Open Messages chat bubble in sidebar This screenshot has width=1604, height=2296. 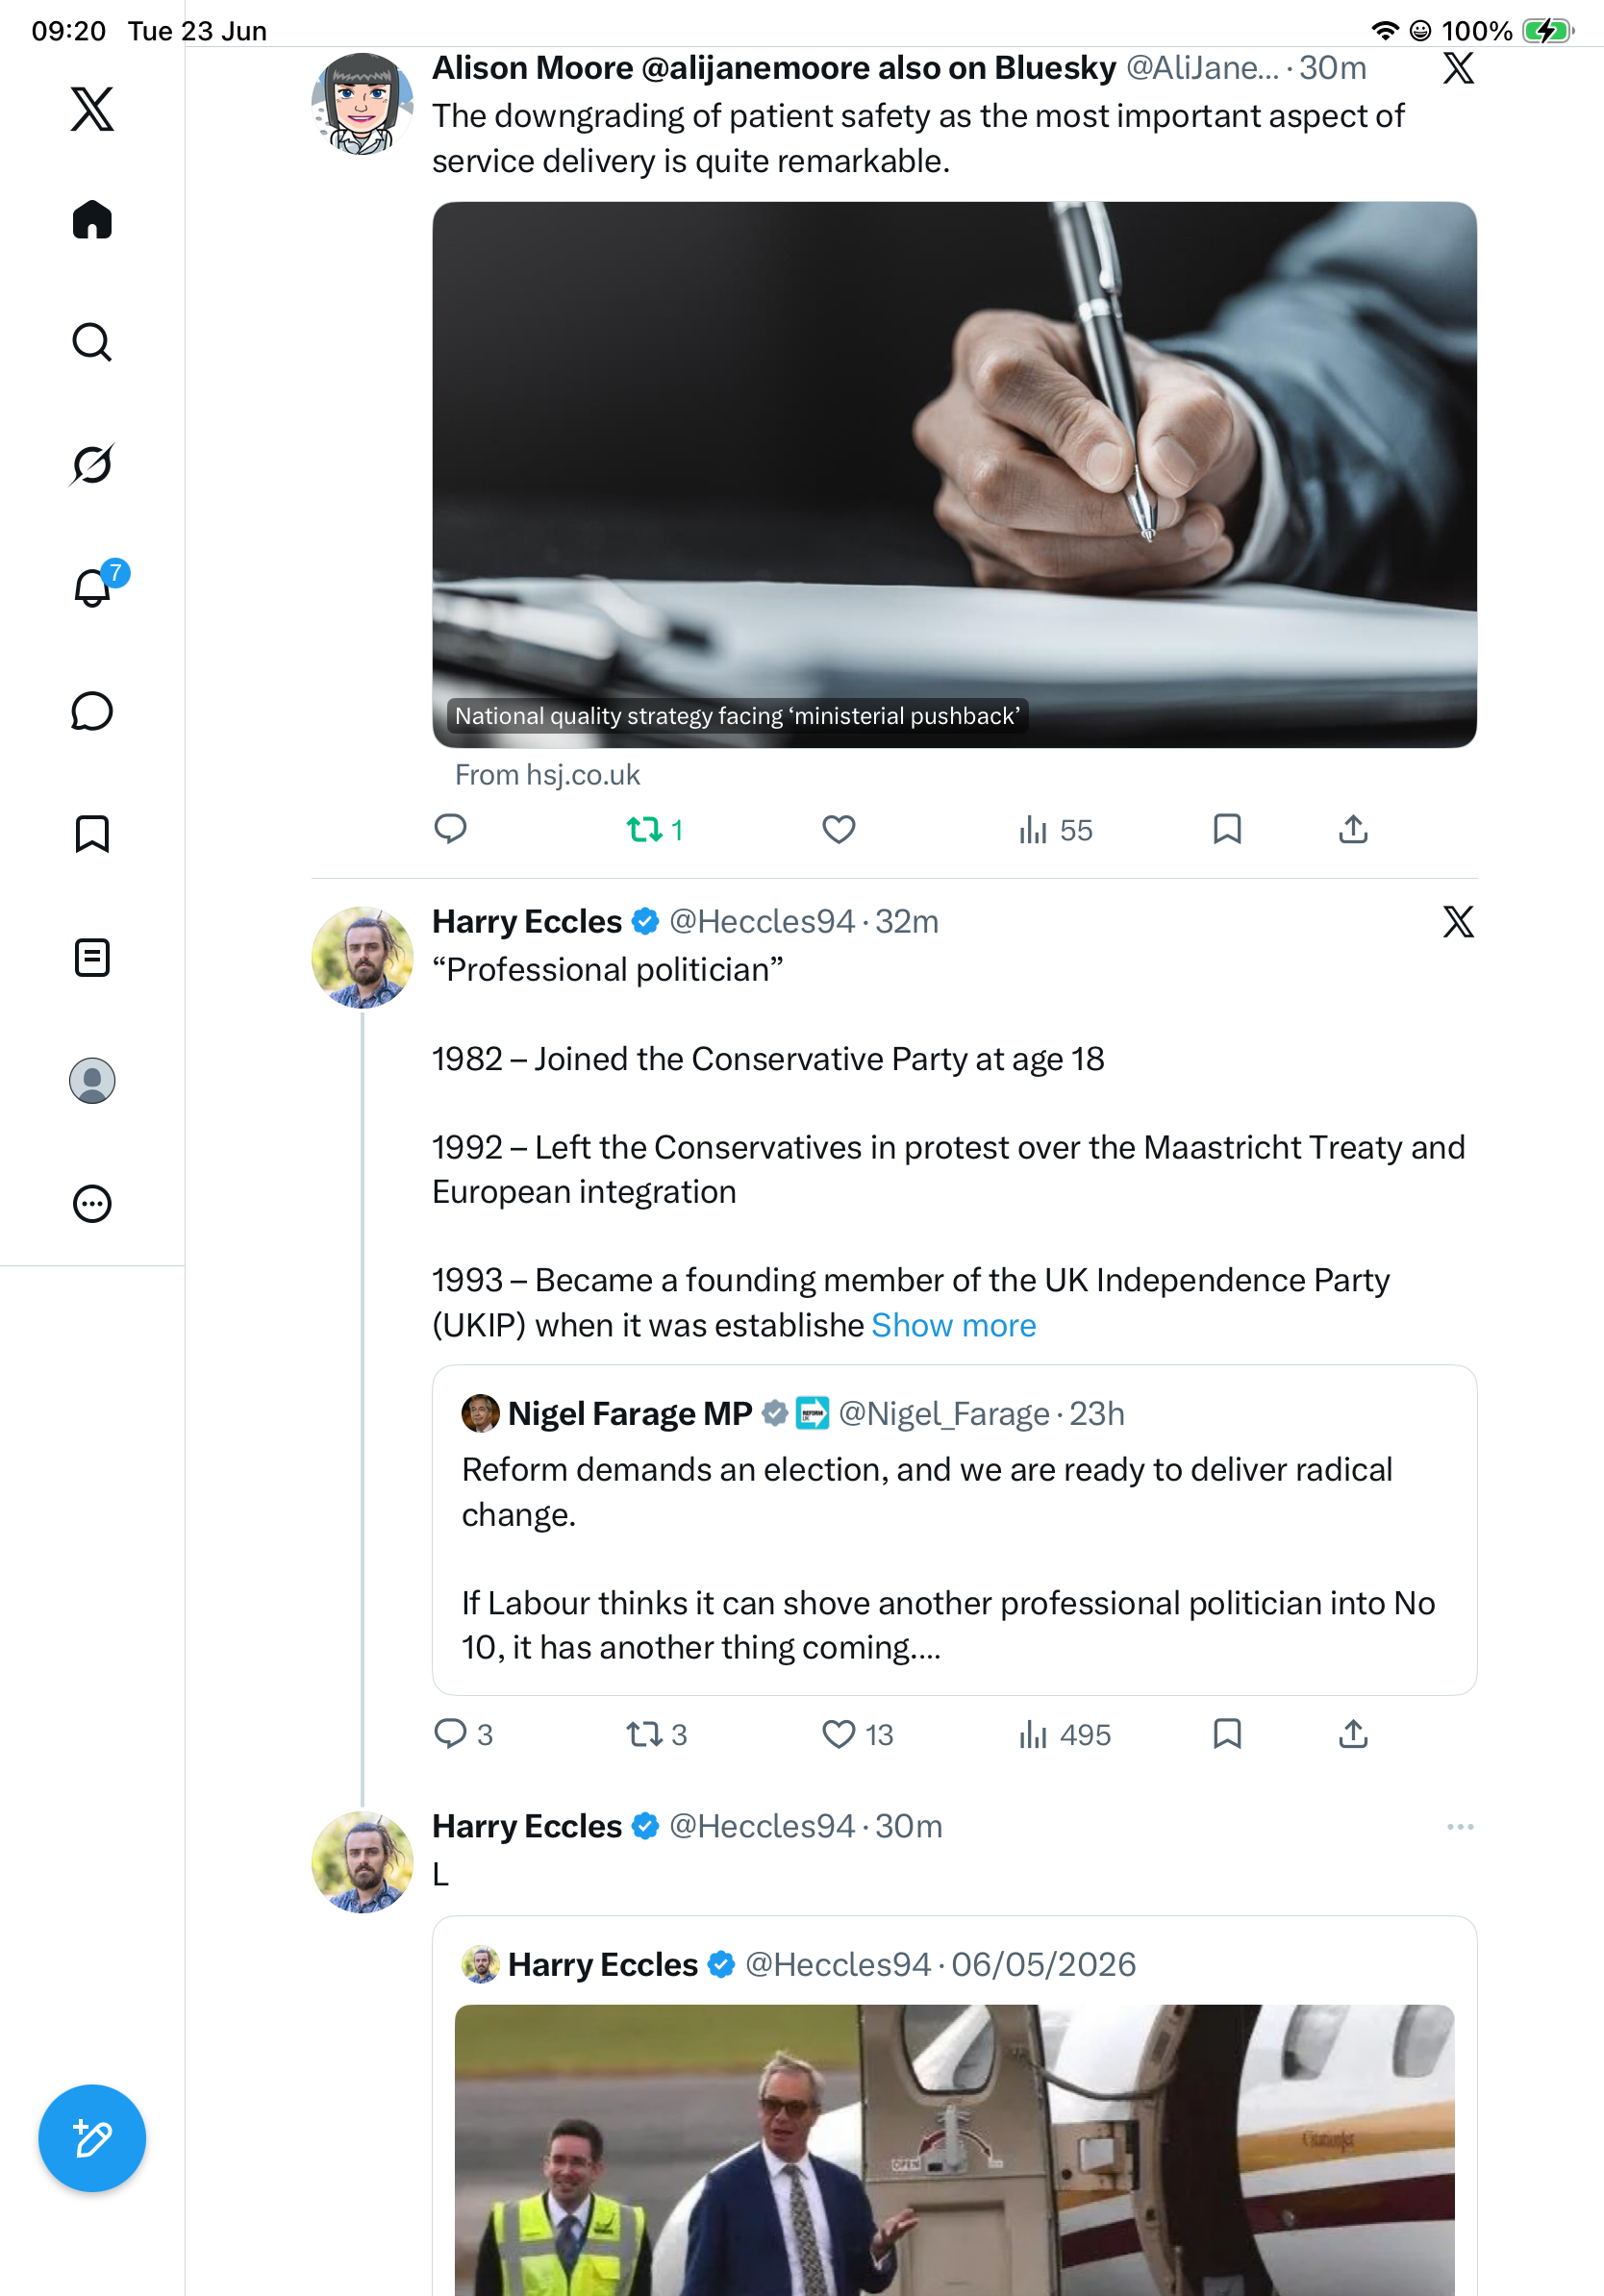tap(92, 711)
